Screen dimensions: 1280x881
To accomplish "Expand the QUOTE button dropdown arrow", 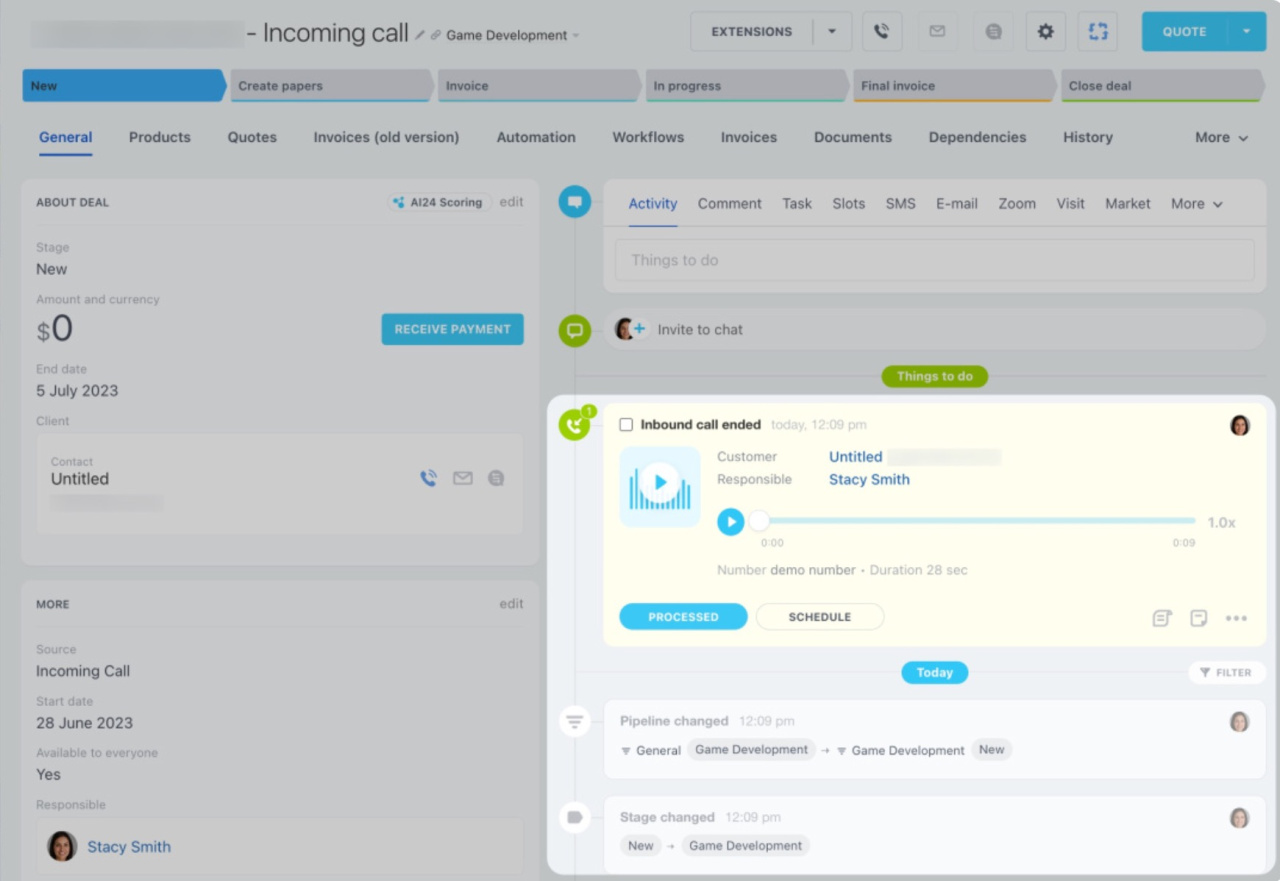I will tap(1246, 32).
